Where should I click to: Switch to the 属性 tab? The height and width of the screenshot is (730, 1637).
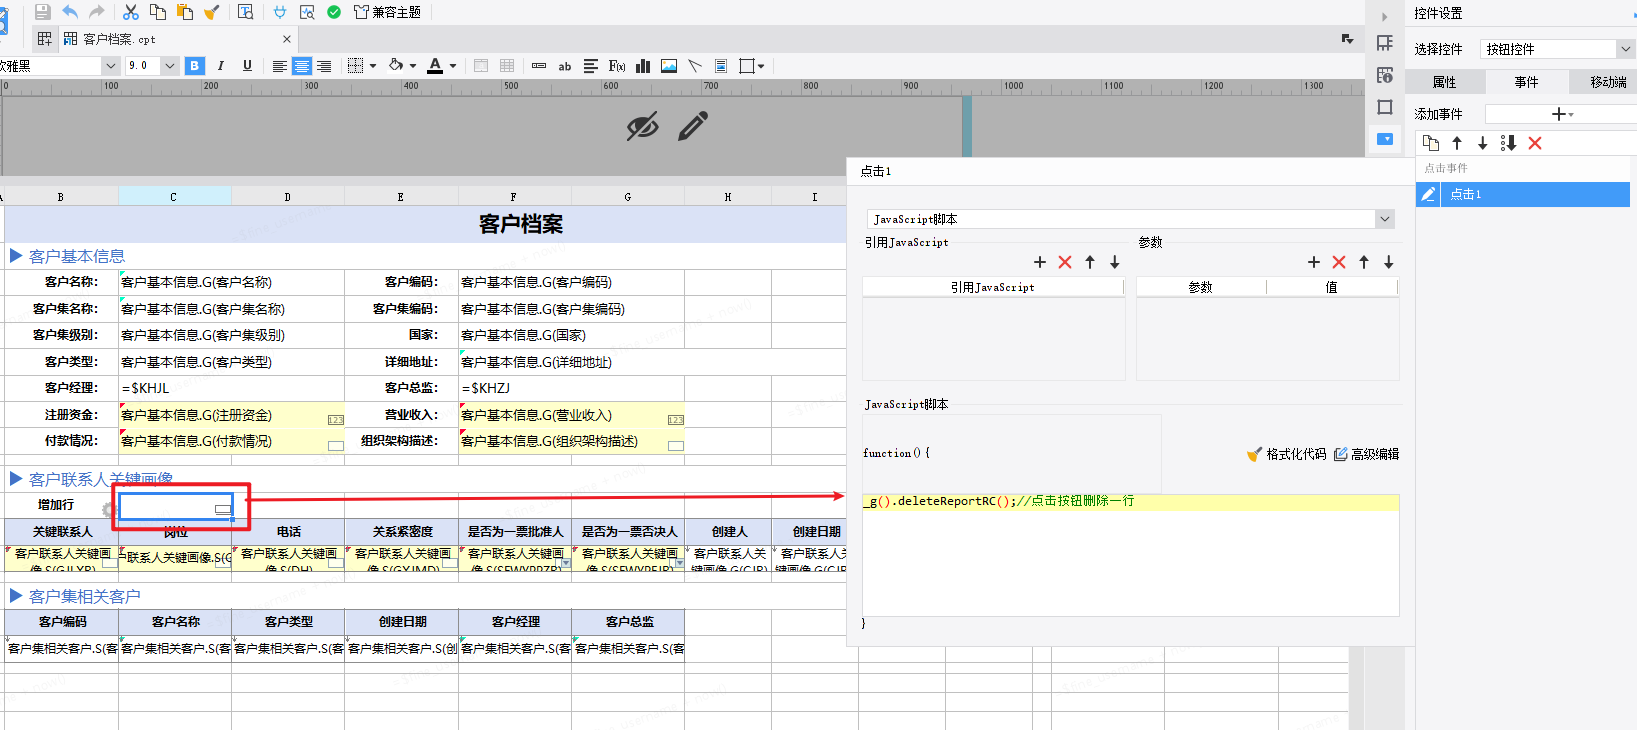pyautogui.click(x=1444, y=82)
